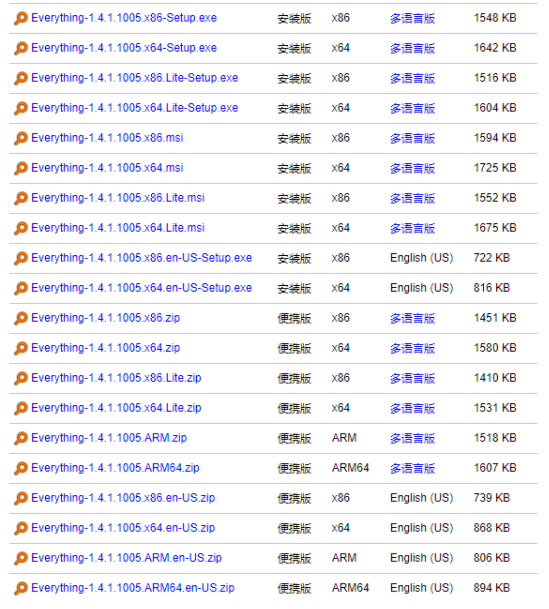Select the 1725 KB size text
Viewport: 549px width, 609px height.
coord(495,168)
